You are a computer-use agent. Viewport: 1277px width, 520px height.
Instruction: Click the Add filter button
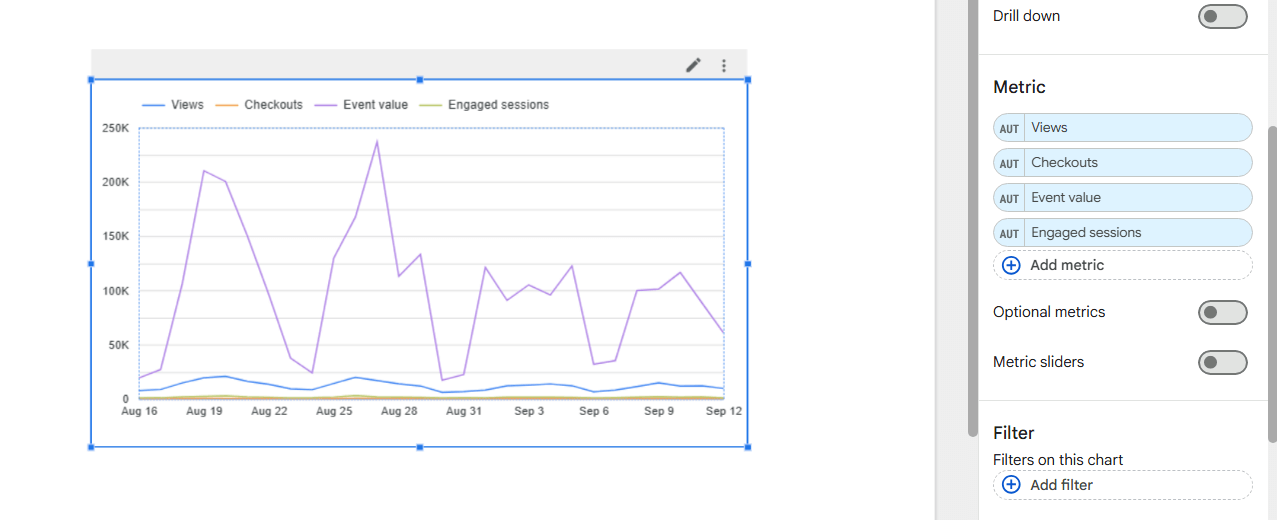coord(1122,485)
